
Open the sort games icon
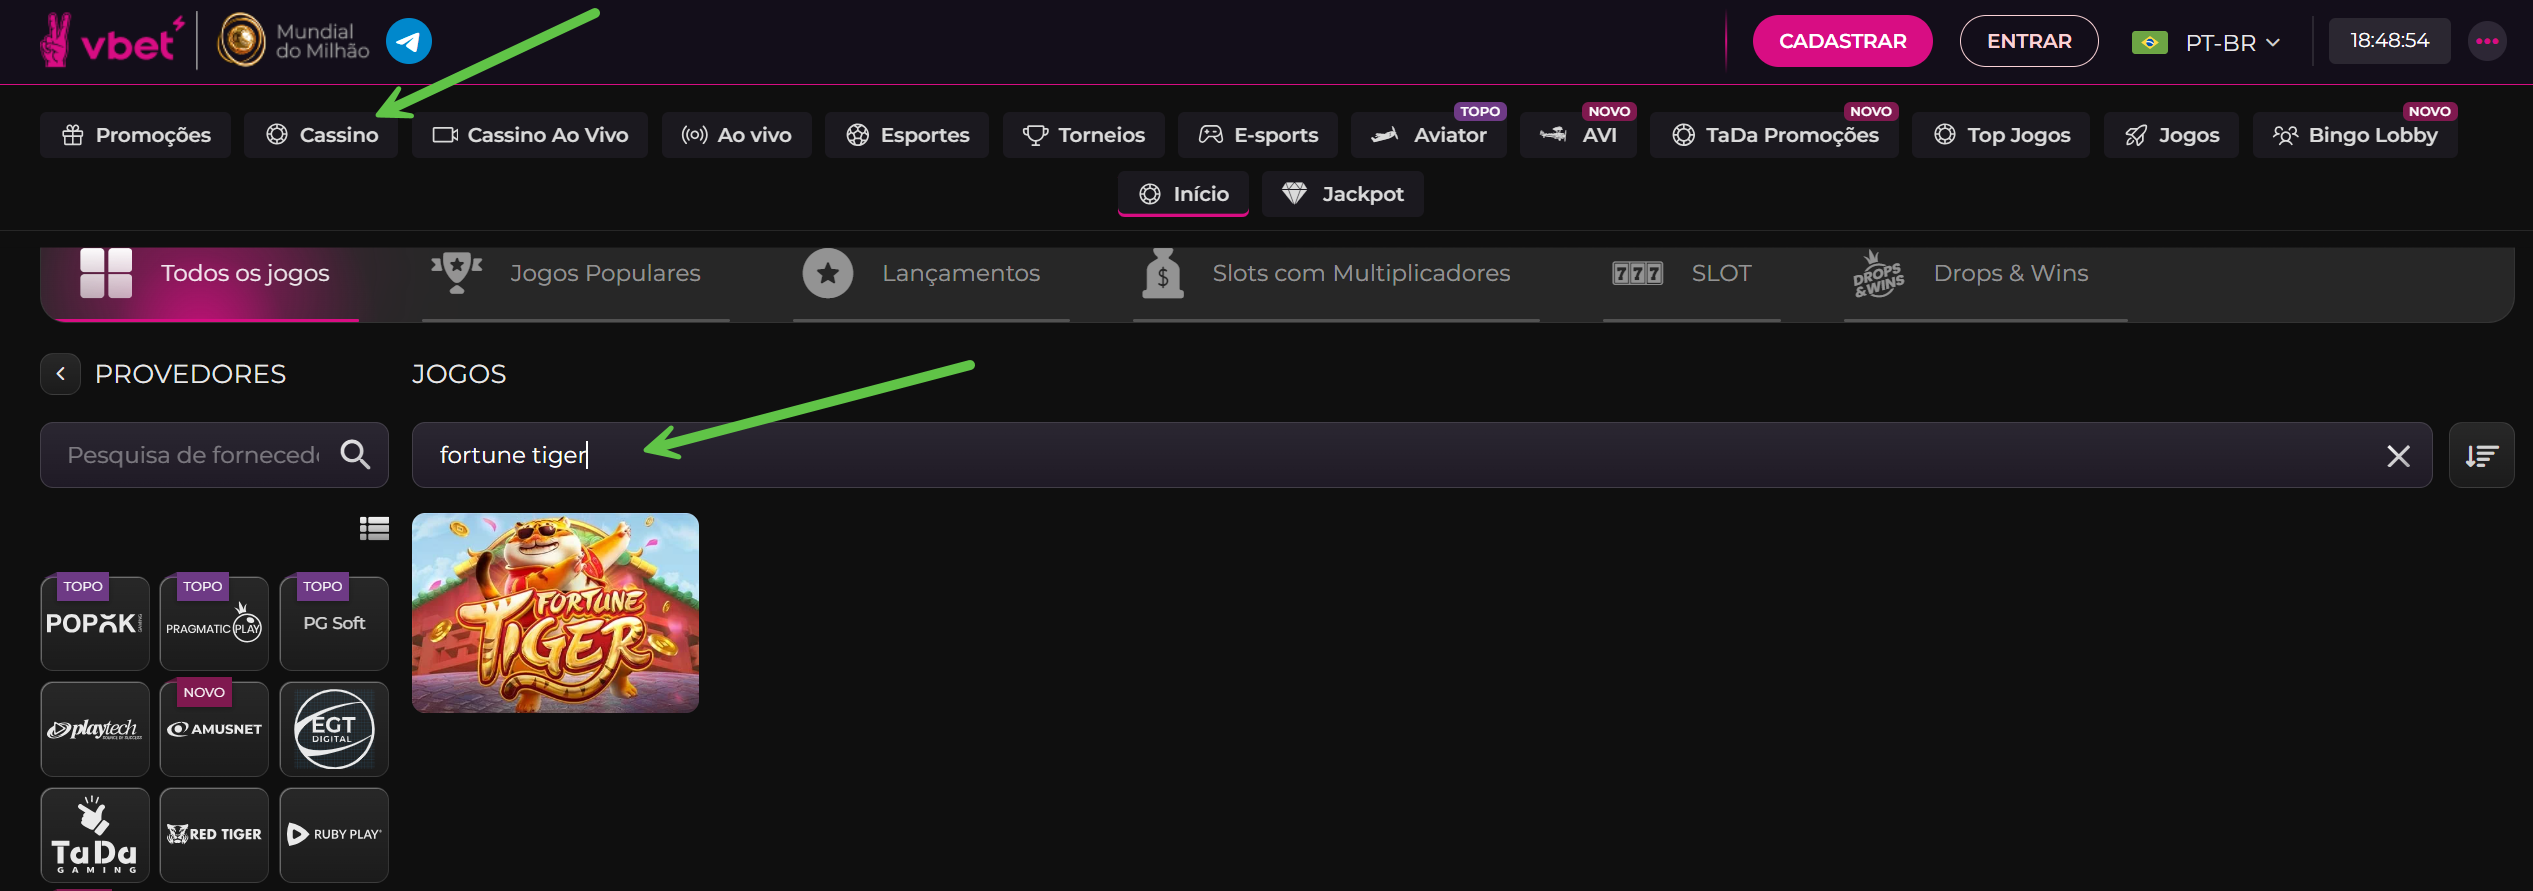tap(2480, 456)
